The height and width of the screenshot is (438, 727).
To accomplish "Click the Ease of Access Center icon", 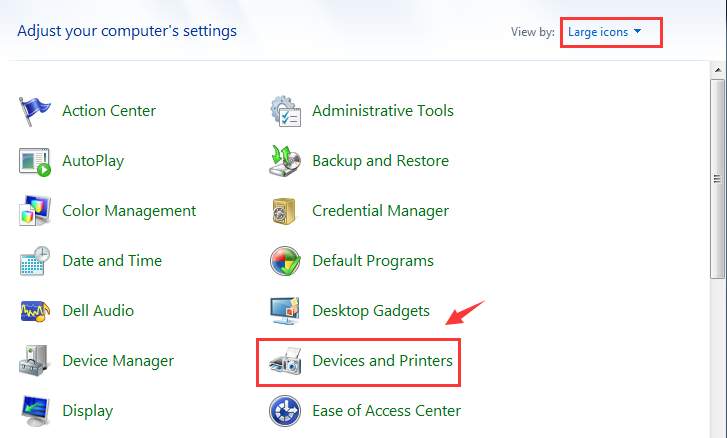I will click(x=285, y=411).
